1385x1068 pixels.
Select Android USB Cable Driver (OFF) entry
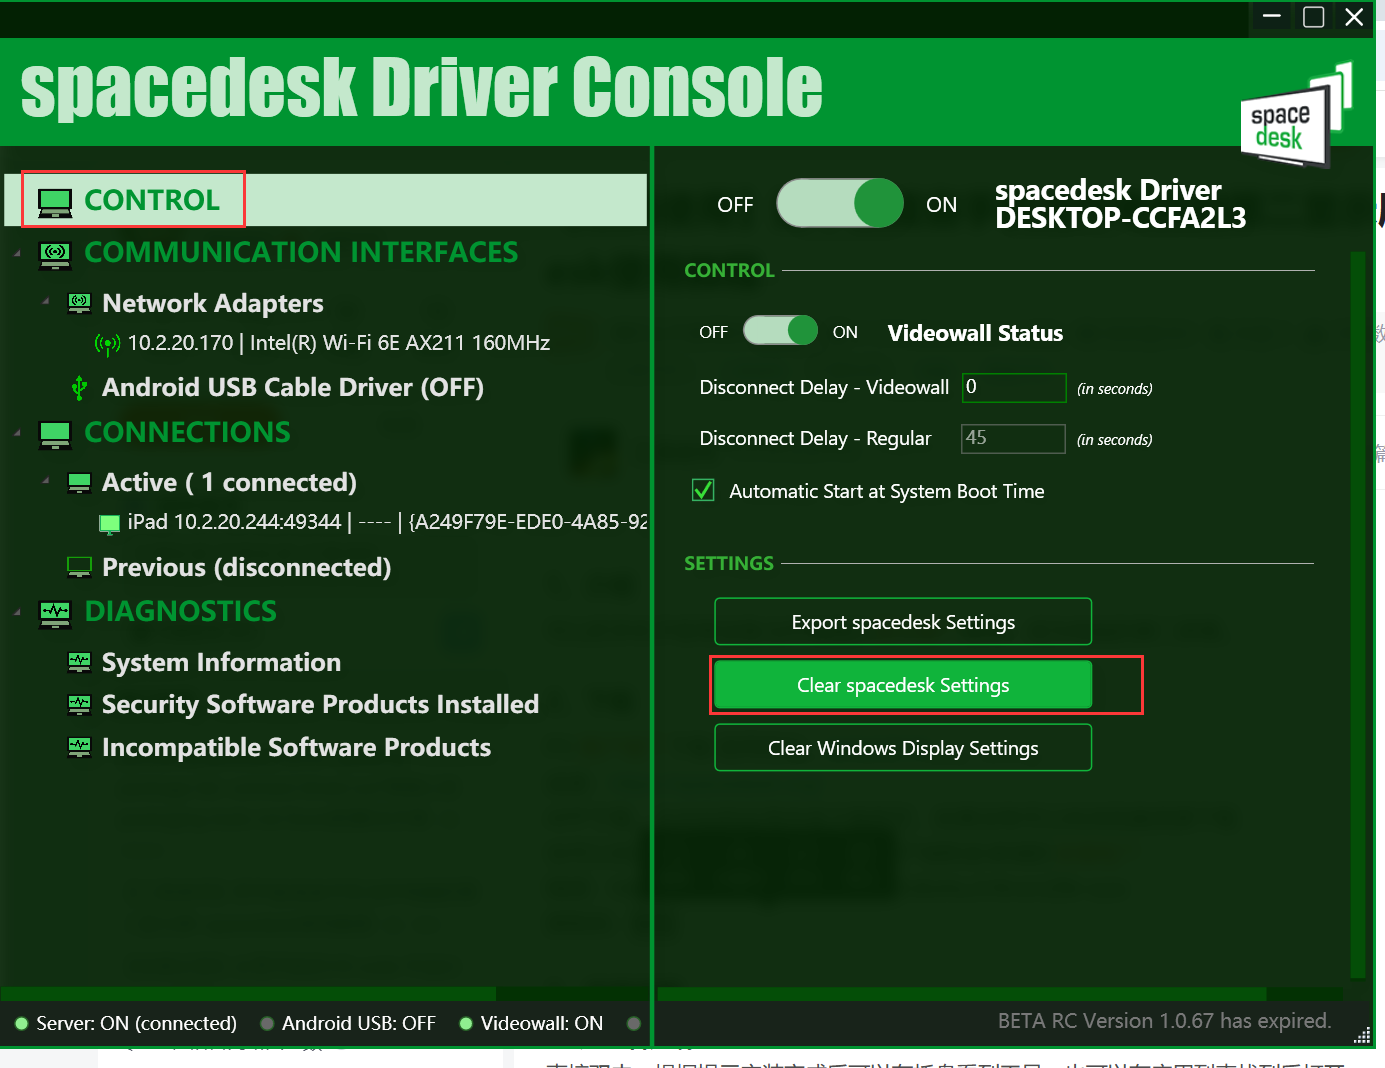pyautogui.click(x=293, y=387)
